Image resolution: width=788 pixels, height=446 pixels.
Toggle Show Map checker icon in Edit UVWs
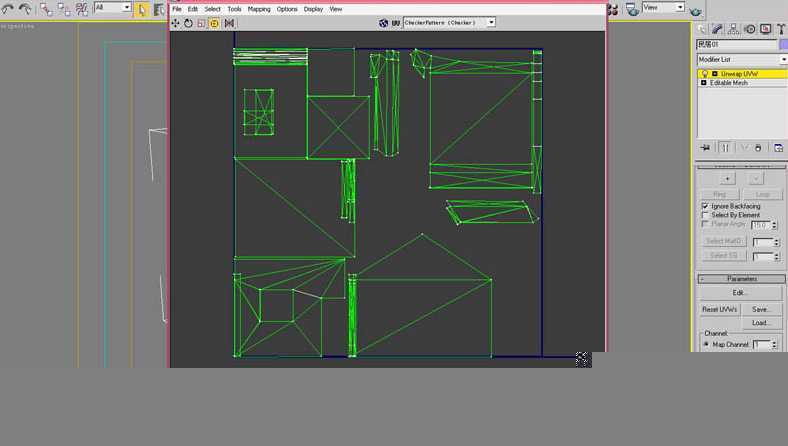tap(383, 23)
